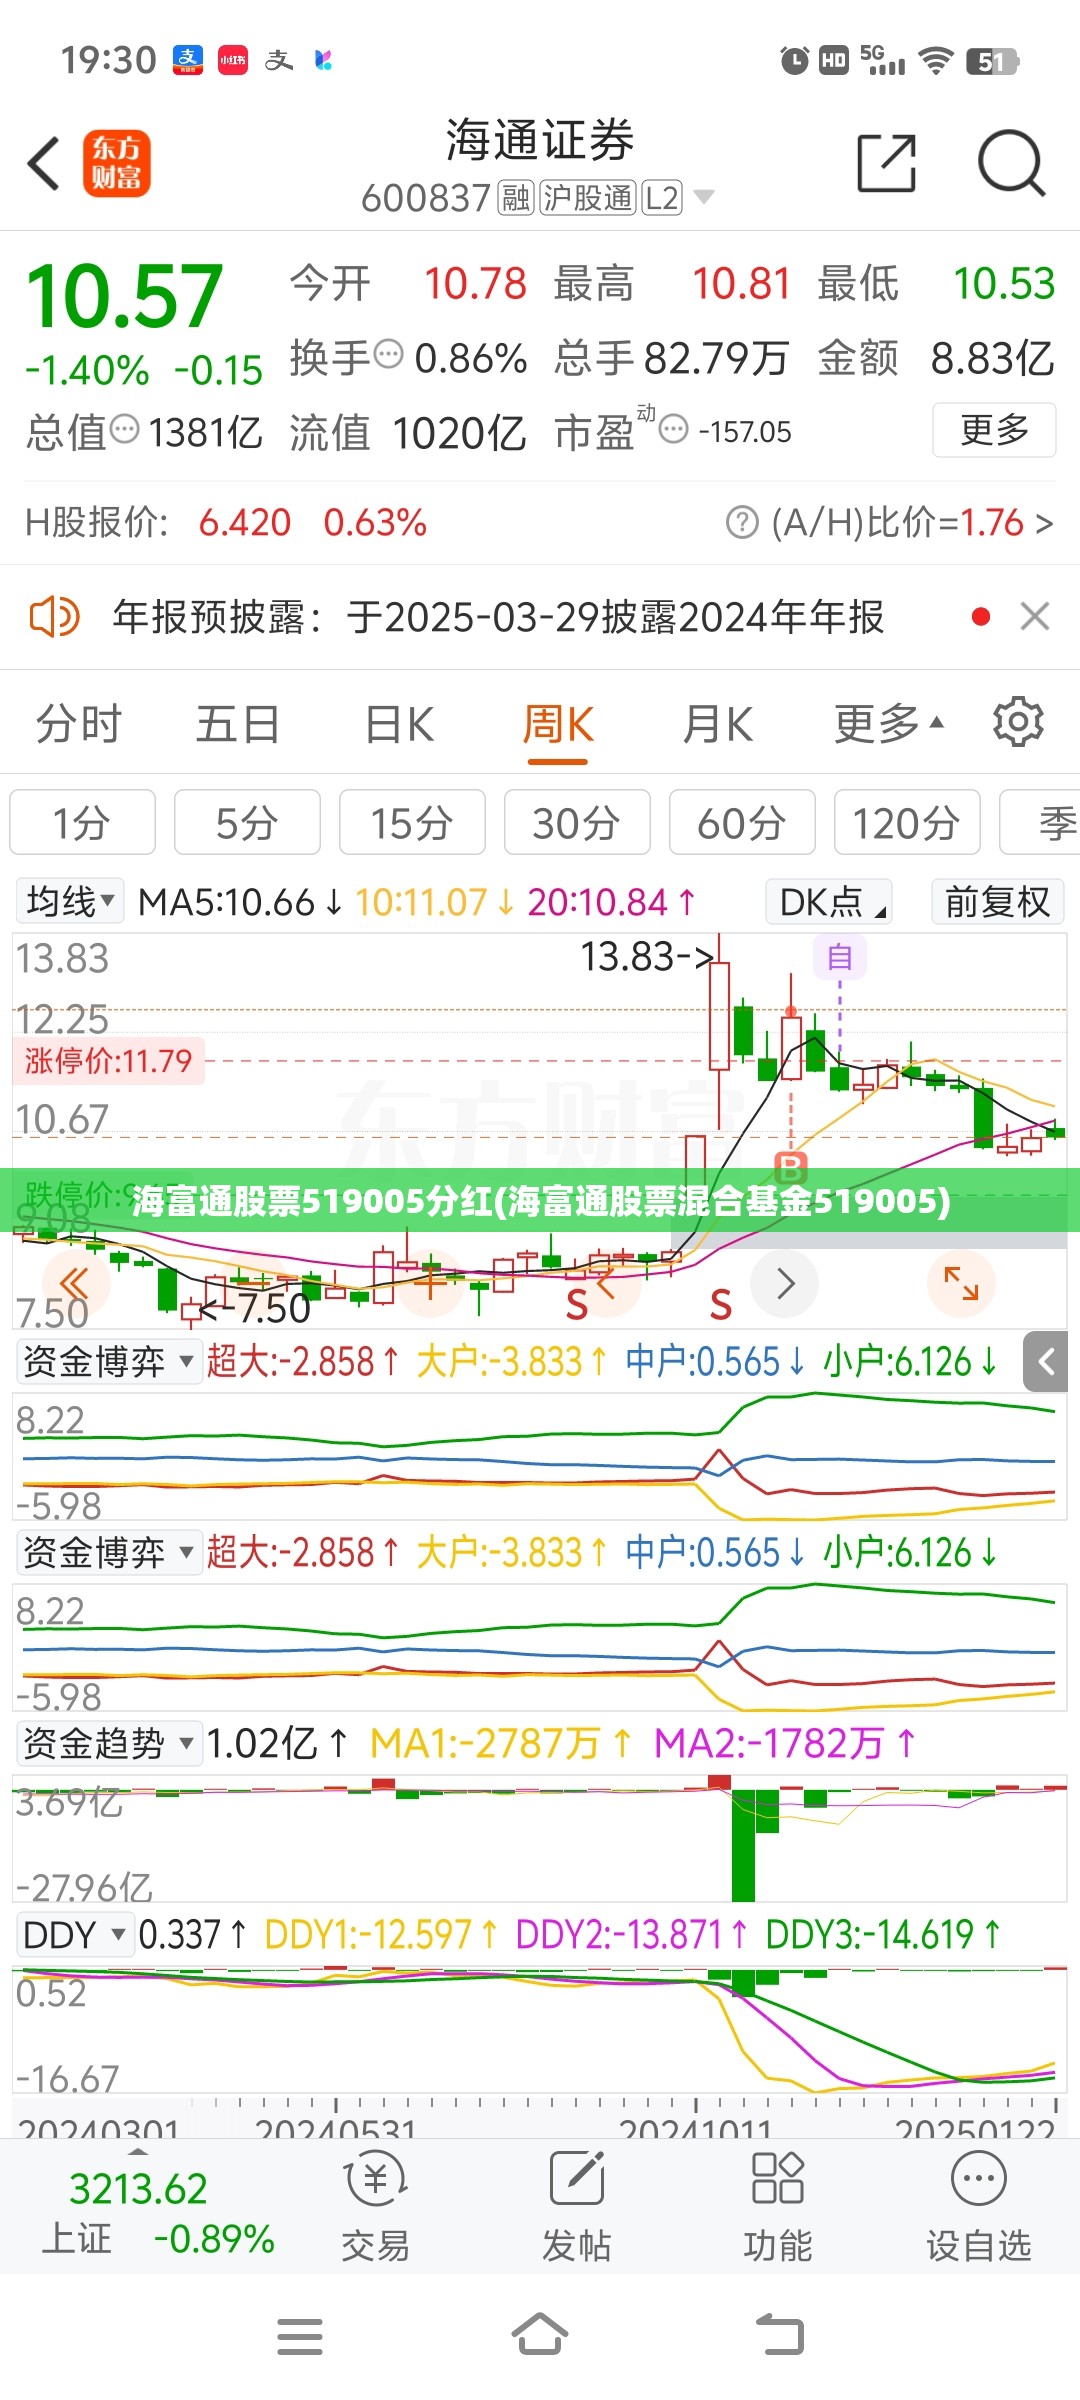Viewport: 1080px width, 2400px height.
Task: Open the search magnifier icon
Action: click(1011, 163)
